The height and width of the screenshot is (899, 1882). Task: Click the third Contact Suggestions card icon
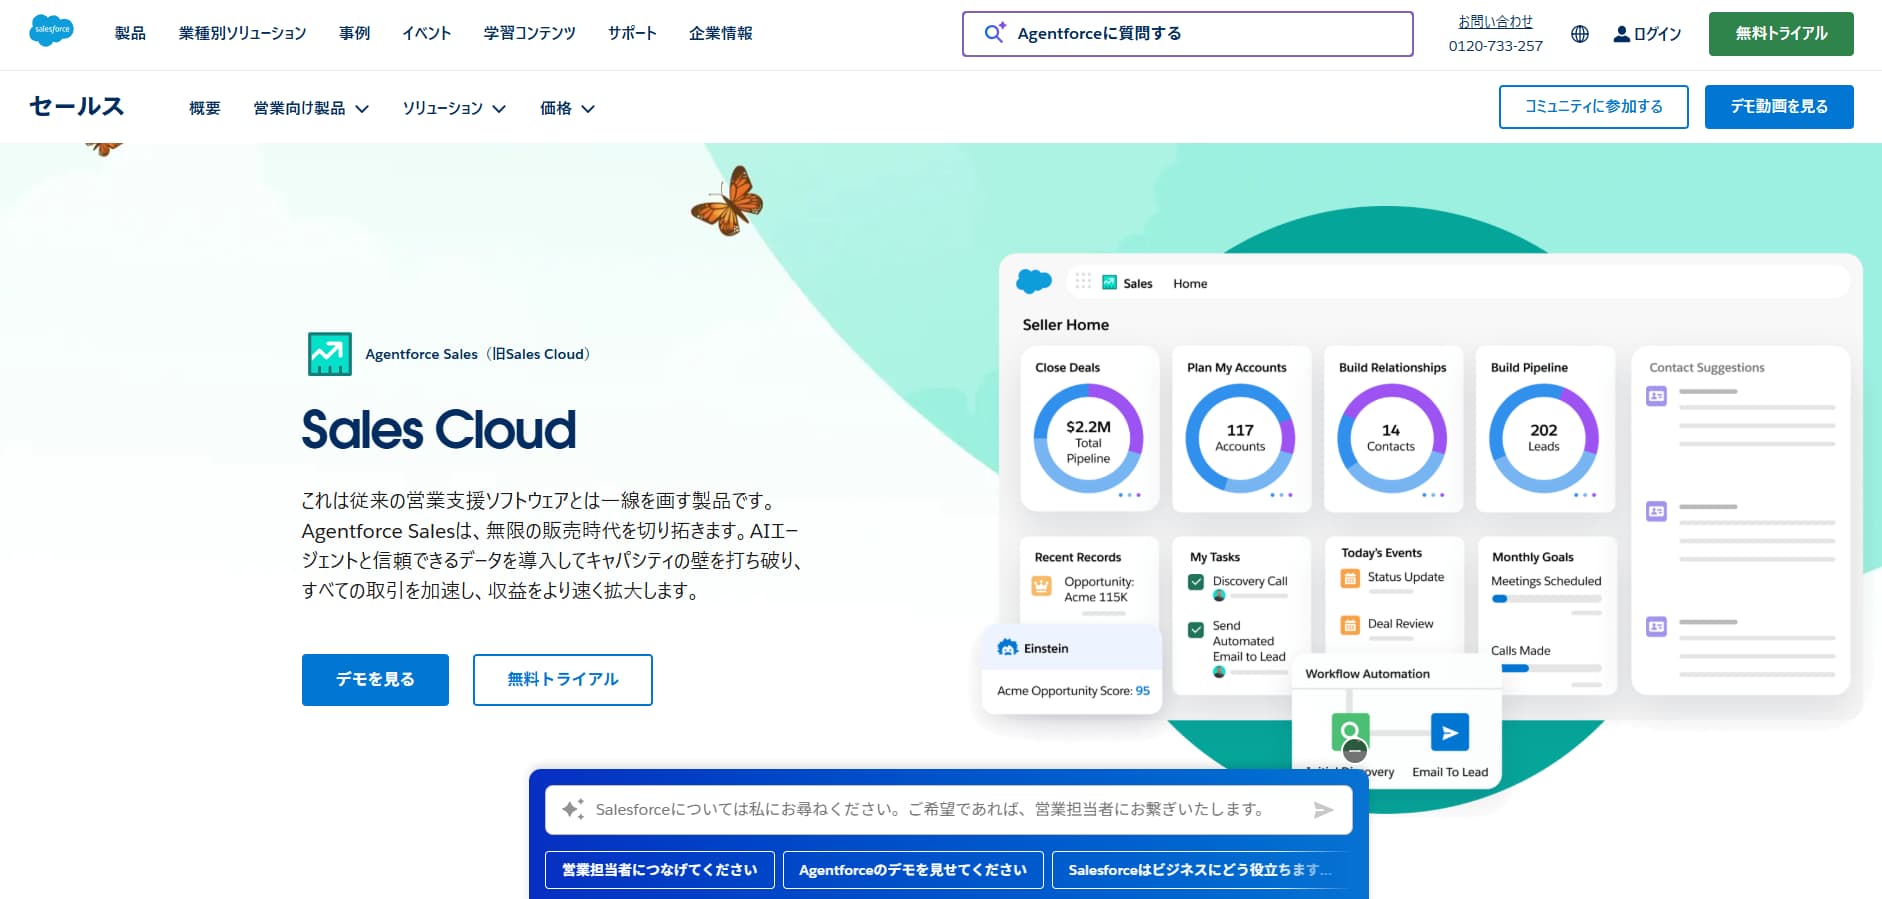pos(1657,627)
